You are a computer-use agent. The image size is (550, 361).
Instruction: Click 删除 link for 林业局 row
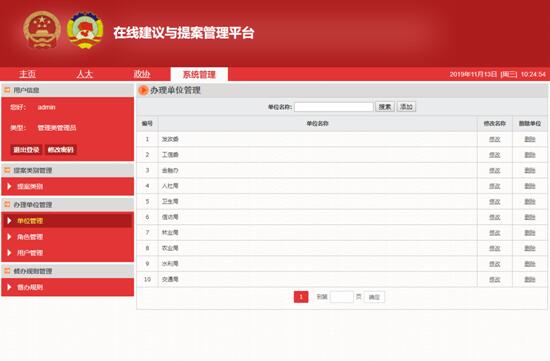[x=530, y=233]
